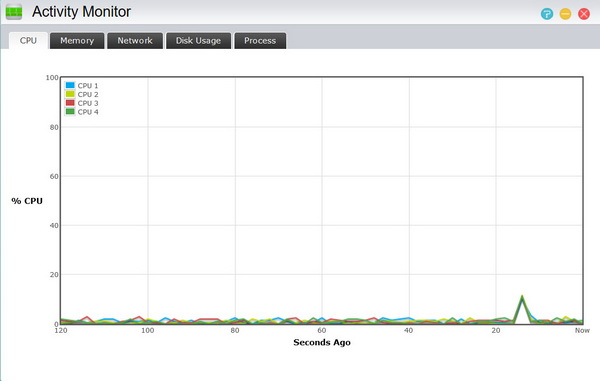
Task: Click the "% CPU" axis label
Action: pyautogui.click(x=27, y=201)
